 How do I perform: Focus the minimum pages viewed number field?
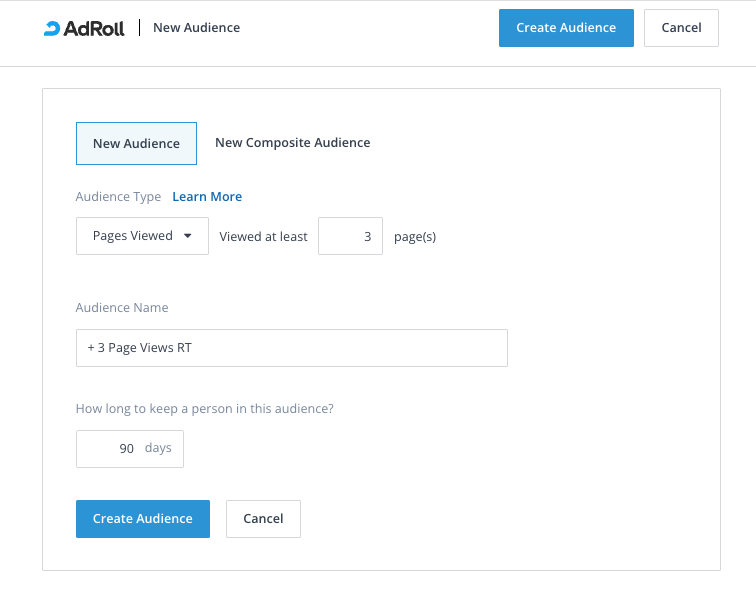[350, 237]
